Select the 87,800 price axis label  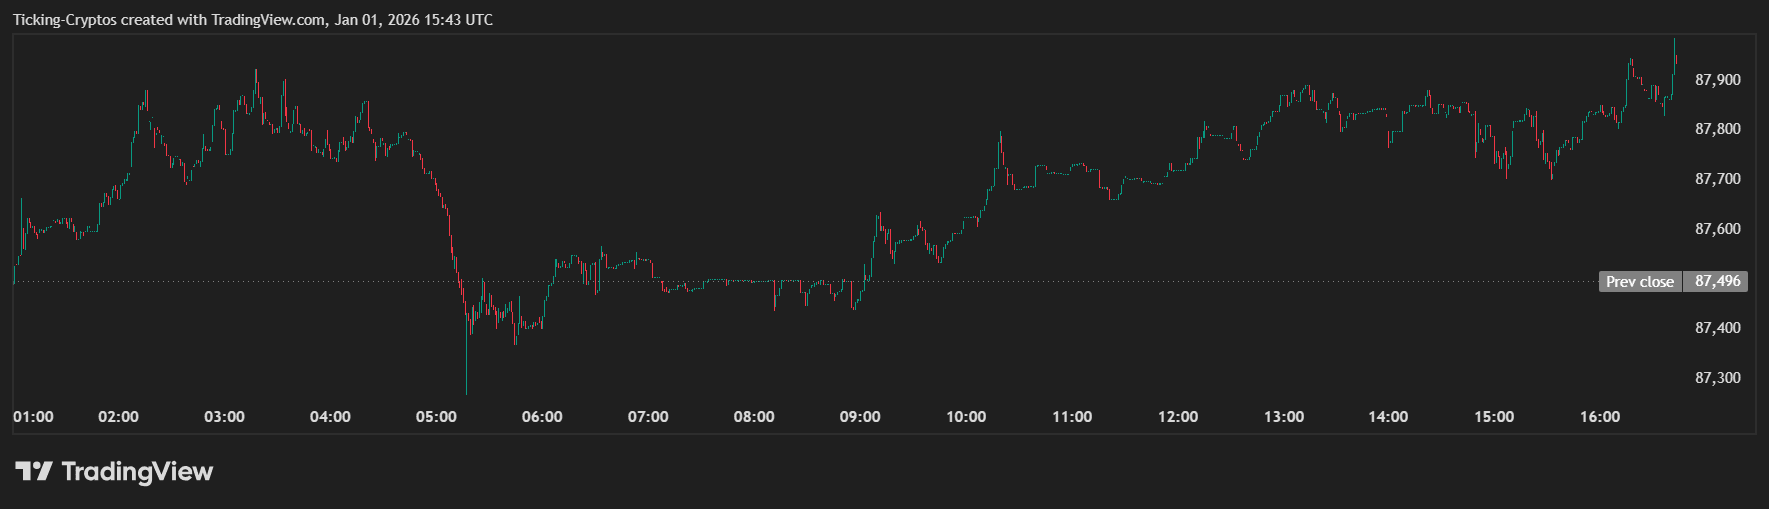[1717, 129]
